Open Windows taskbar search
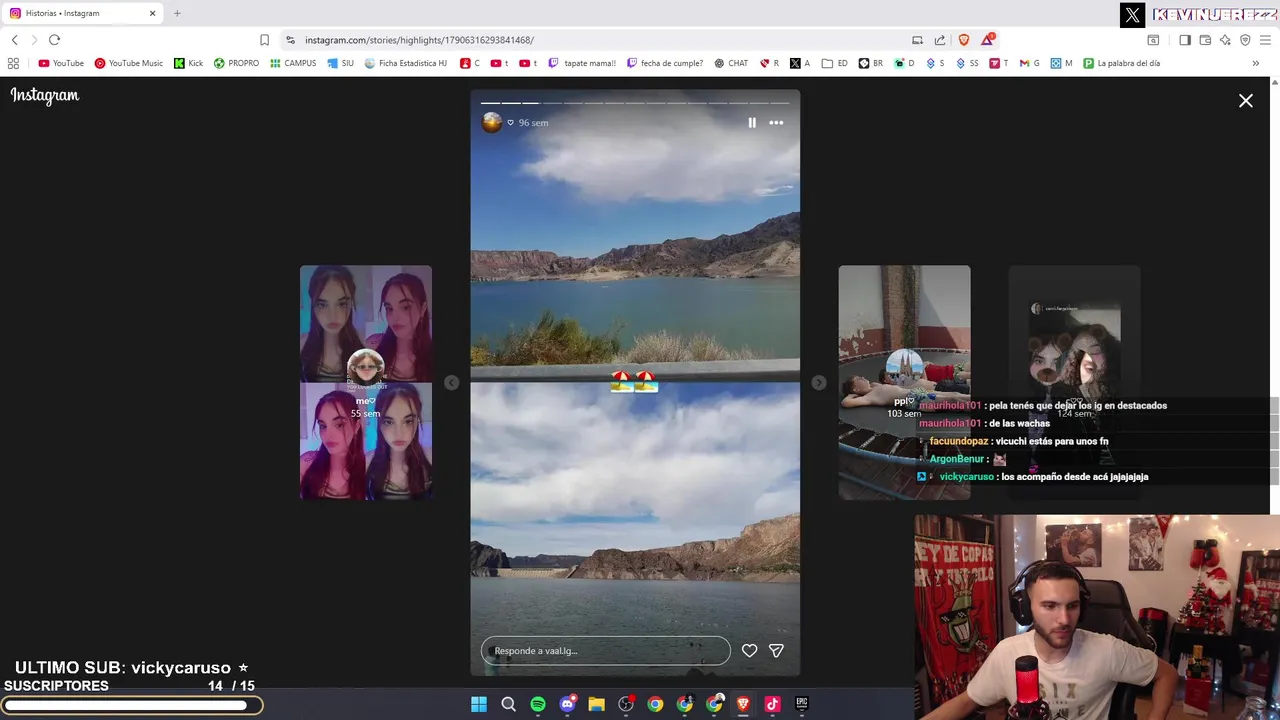Image resolution: width=1280 pixels, height=720 pixels. tap(508, 704)
